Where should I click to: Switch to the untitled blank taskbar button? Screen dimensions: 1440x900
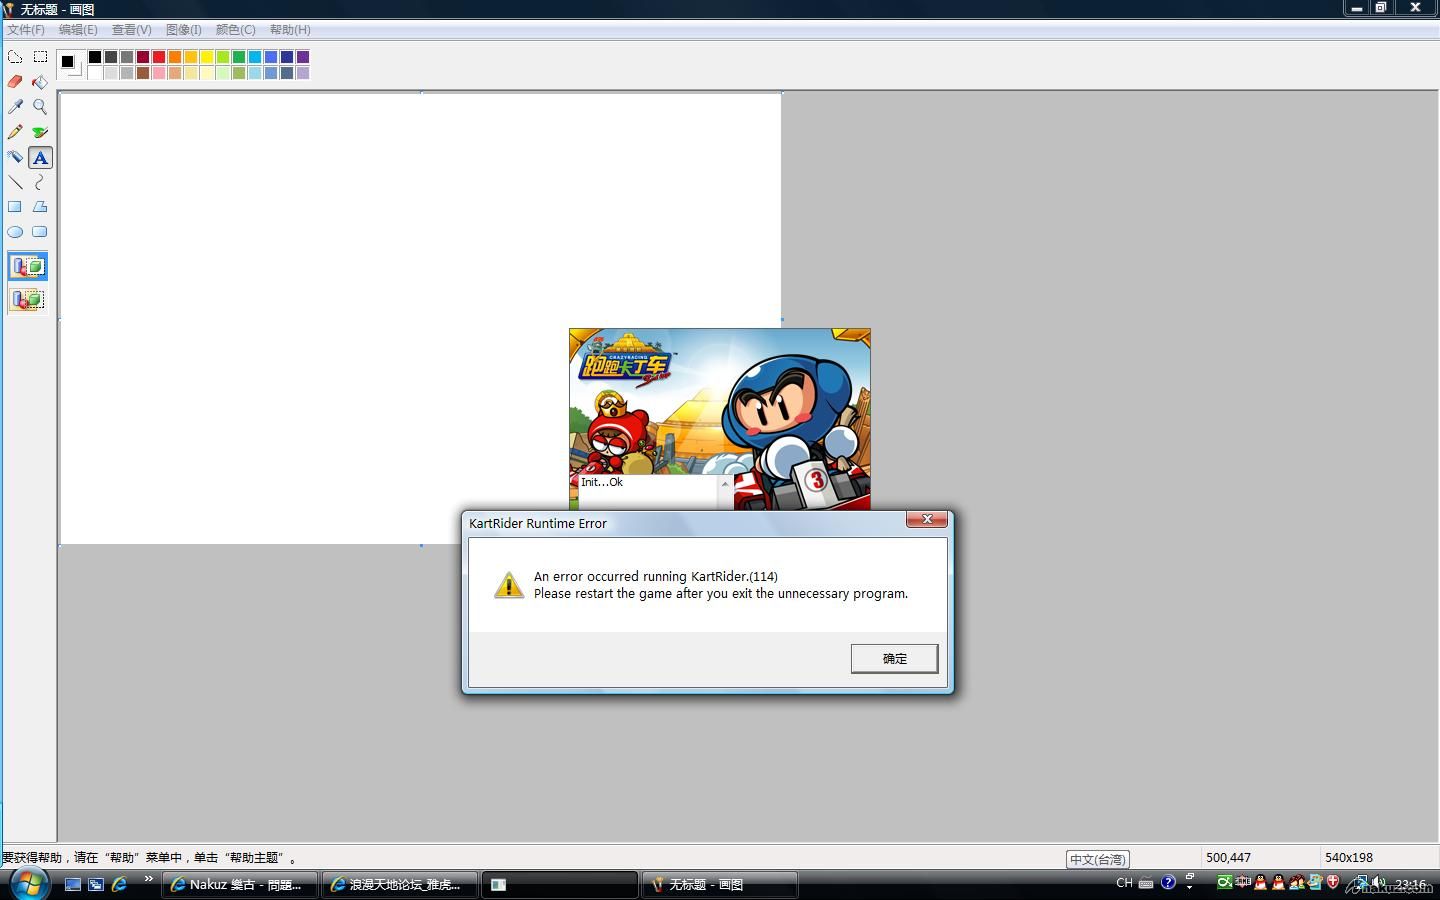(560, 885)
